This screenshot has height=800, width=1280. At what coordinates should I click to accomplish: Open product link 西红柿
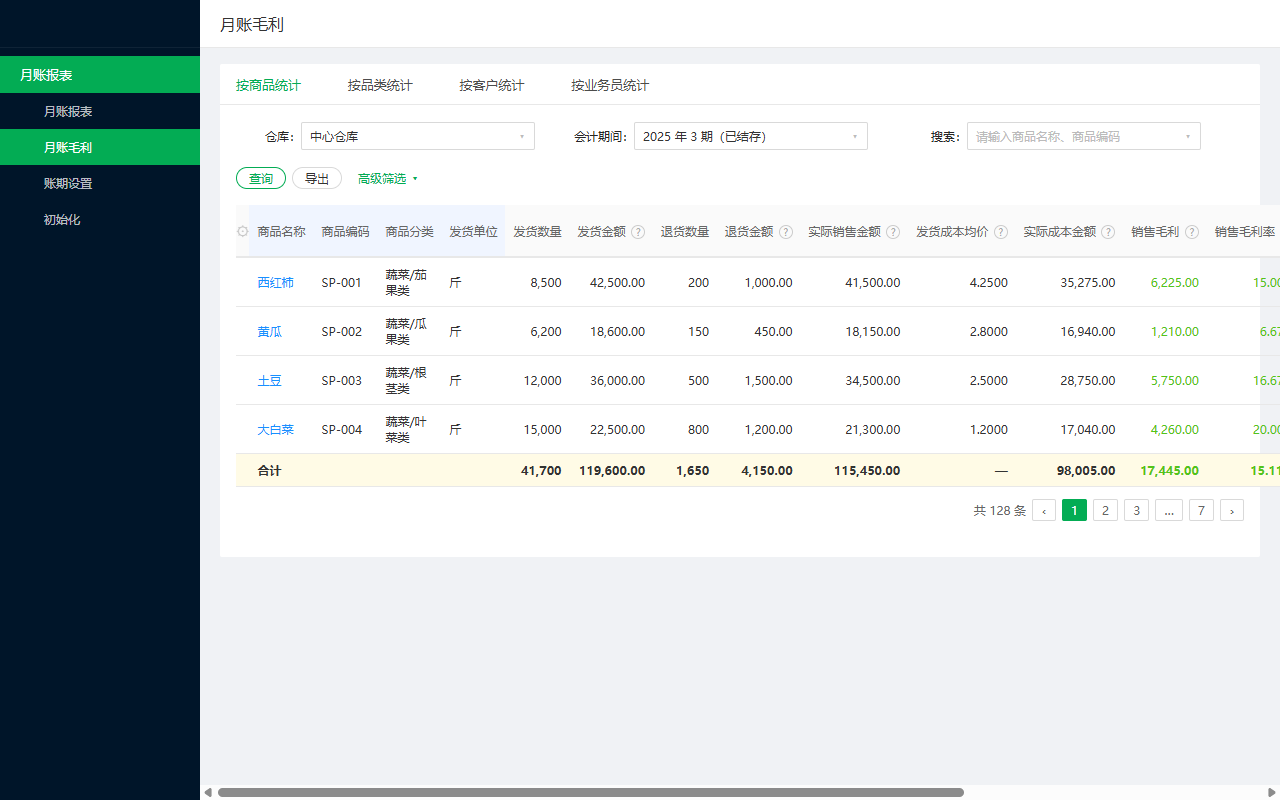click(x=276, y=282)
